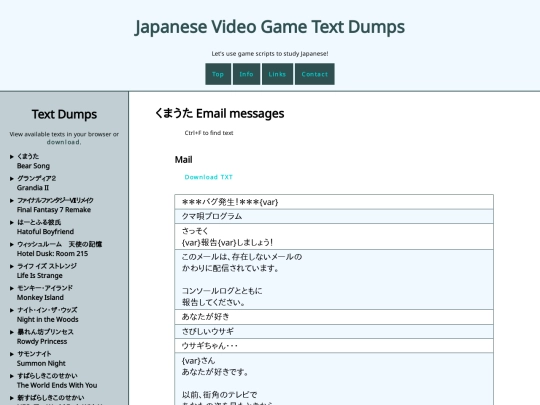The height and width of the screenshot is (405, 540).
Task: Click the Download TXT link
Action: coord(209,177)
